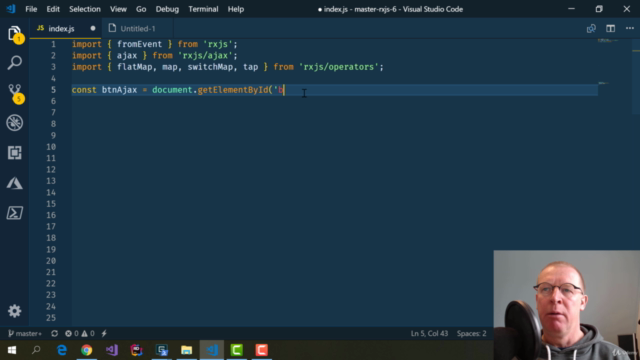Open green Camtasia icon in taskbar
Screen dimensions: 640x360
[236, 350]
